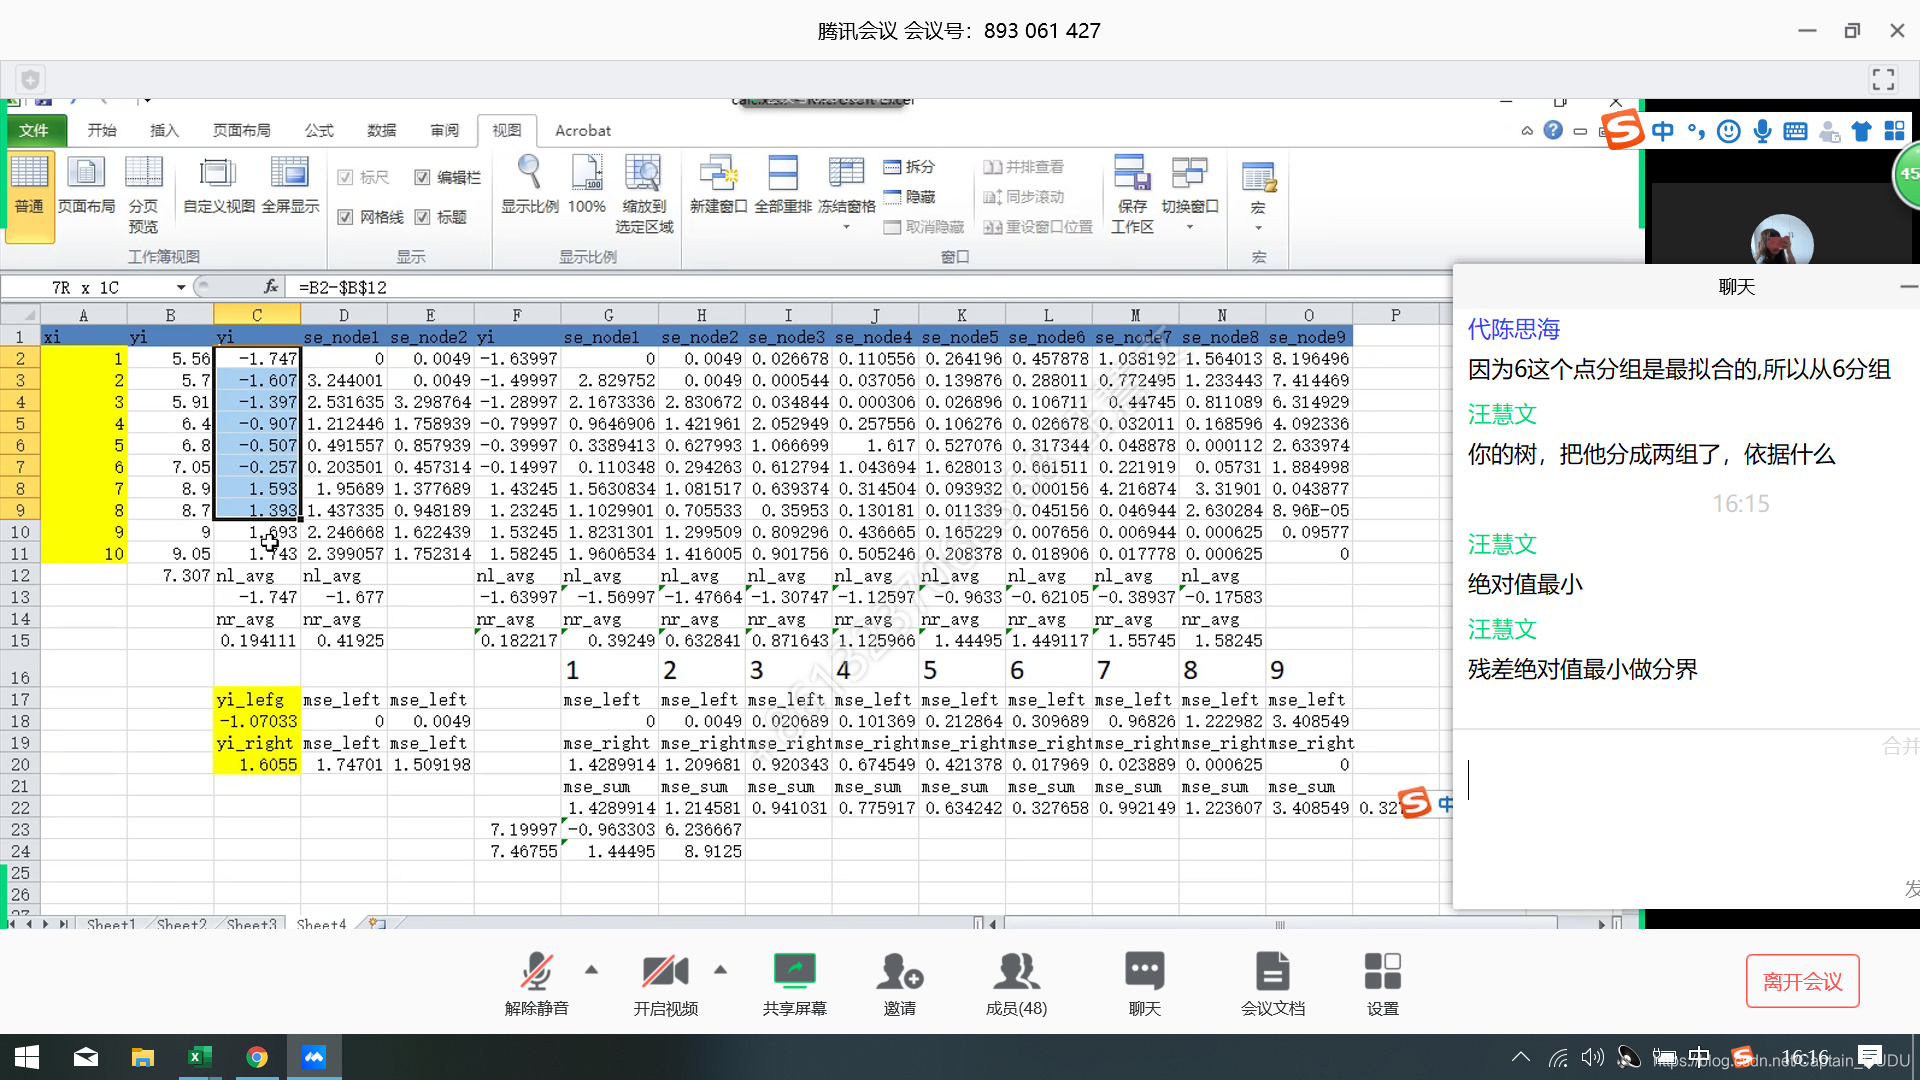Arrange all windows (全部重排)
1920x1080 pixels.
click(x=782, y=185)
